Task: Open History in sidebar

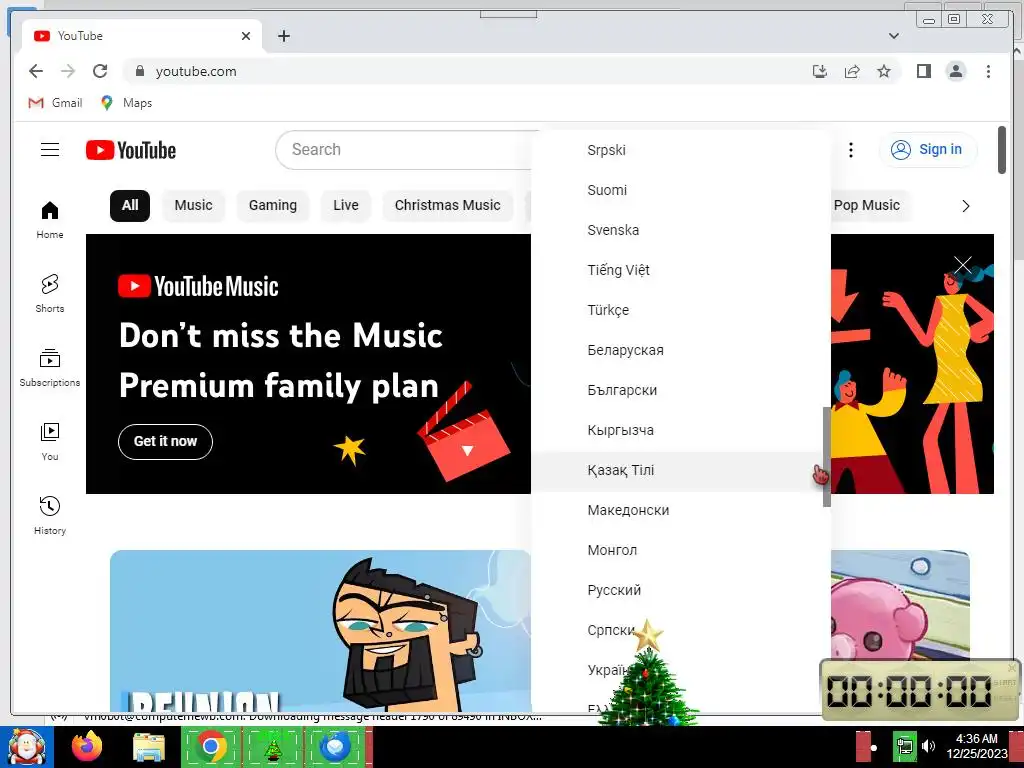Action: [x=50, y=516]
